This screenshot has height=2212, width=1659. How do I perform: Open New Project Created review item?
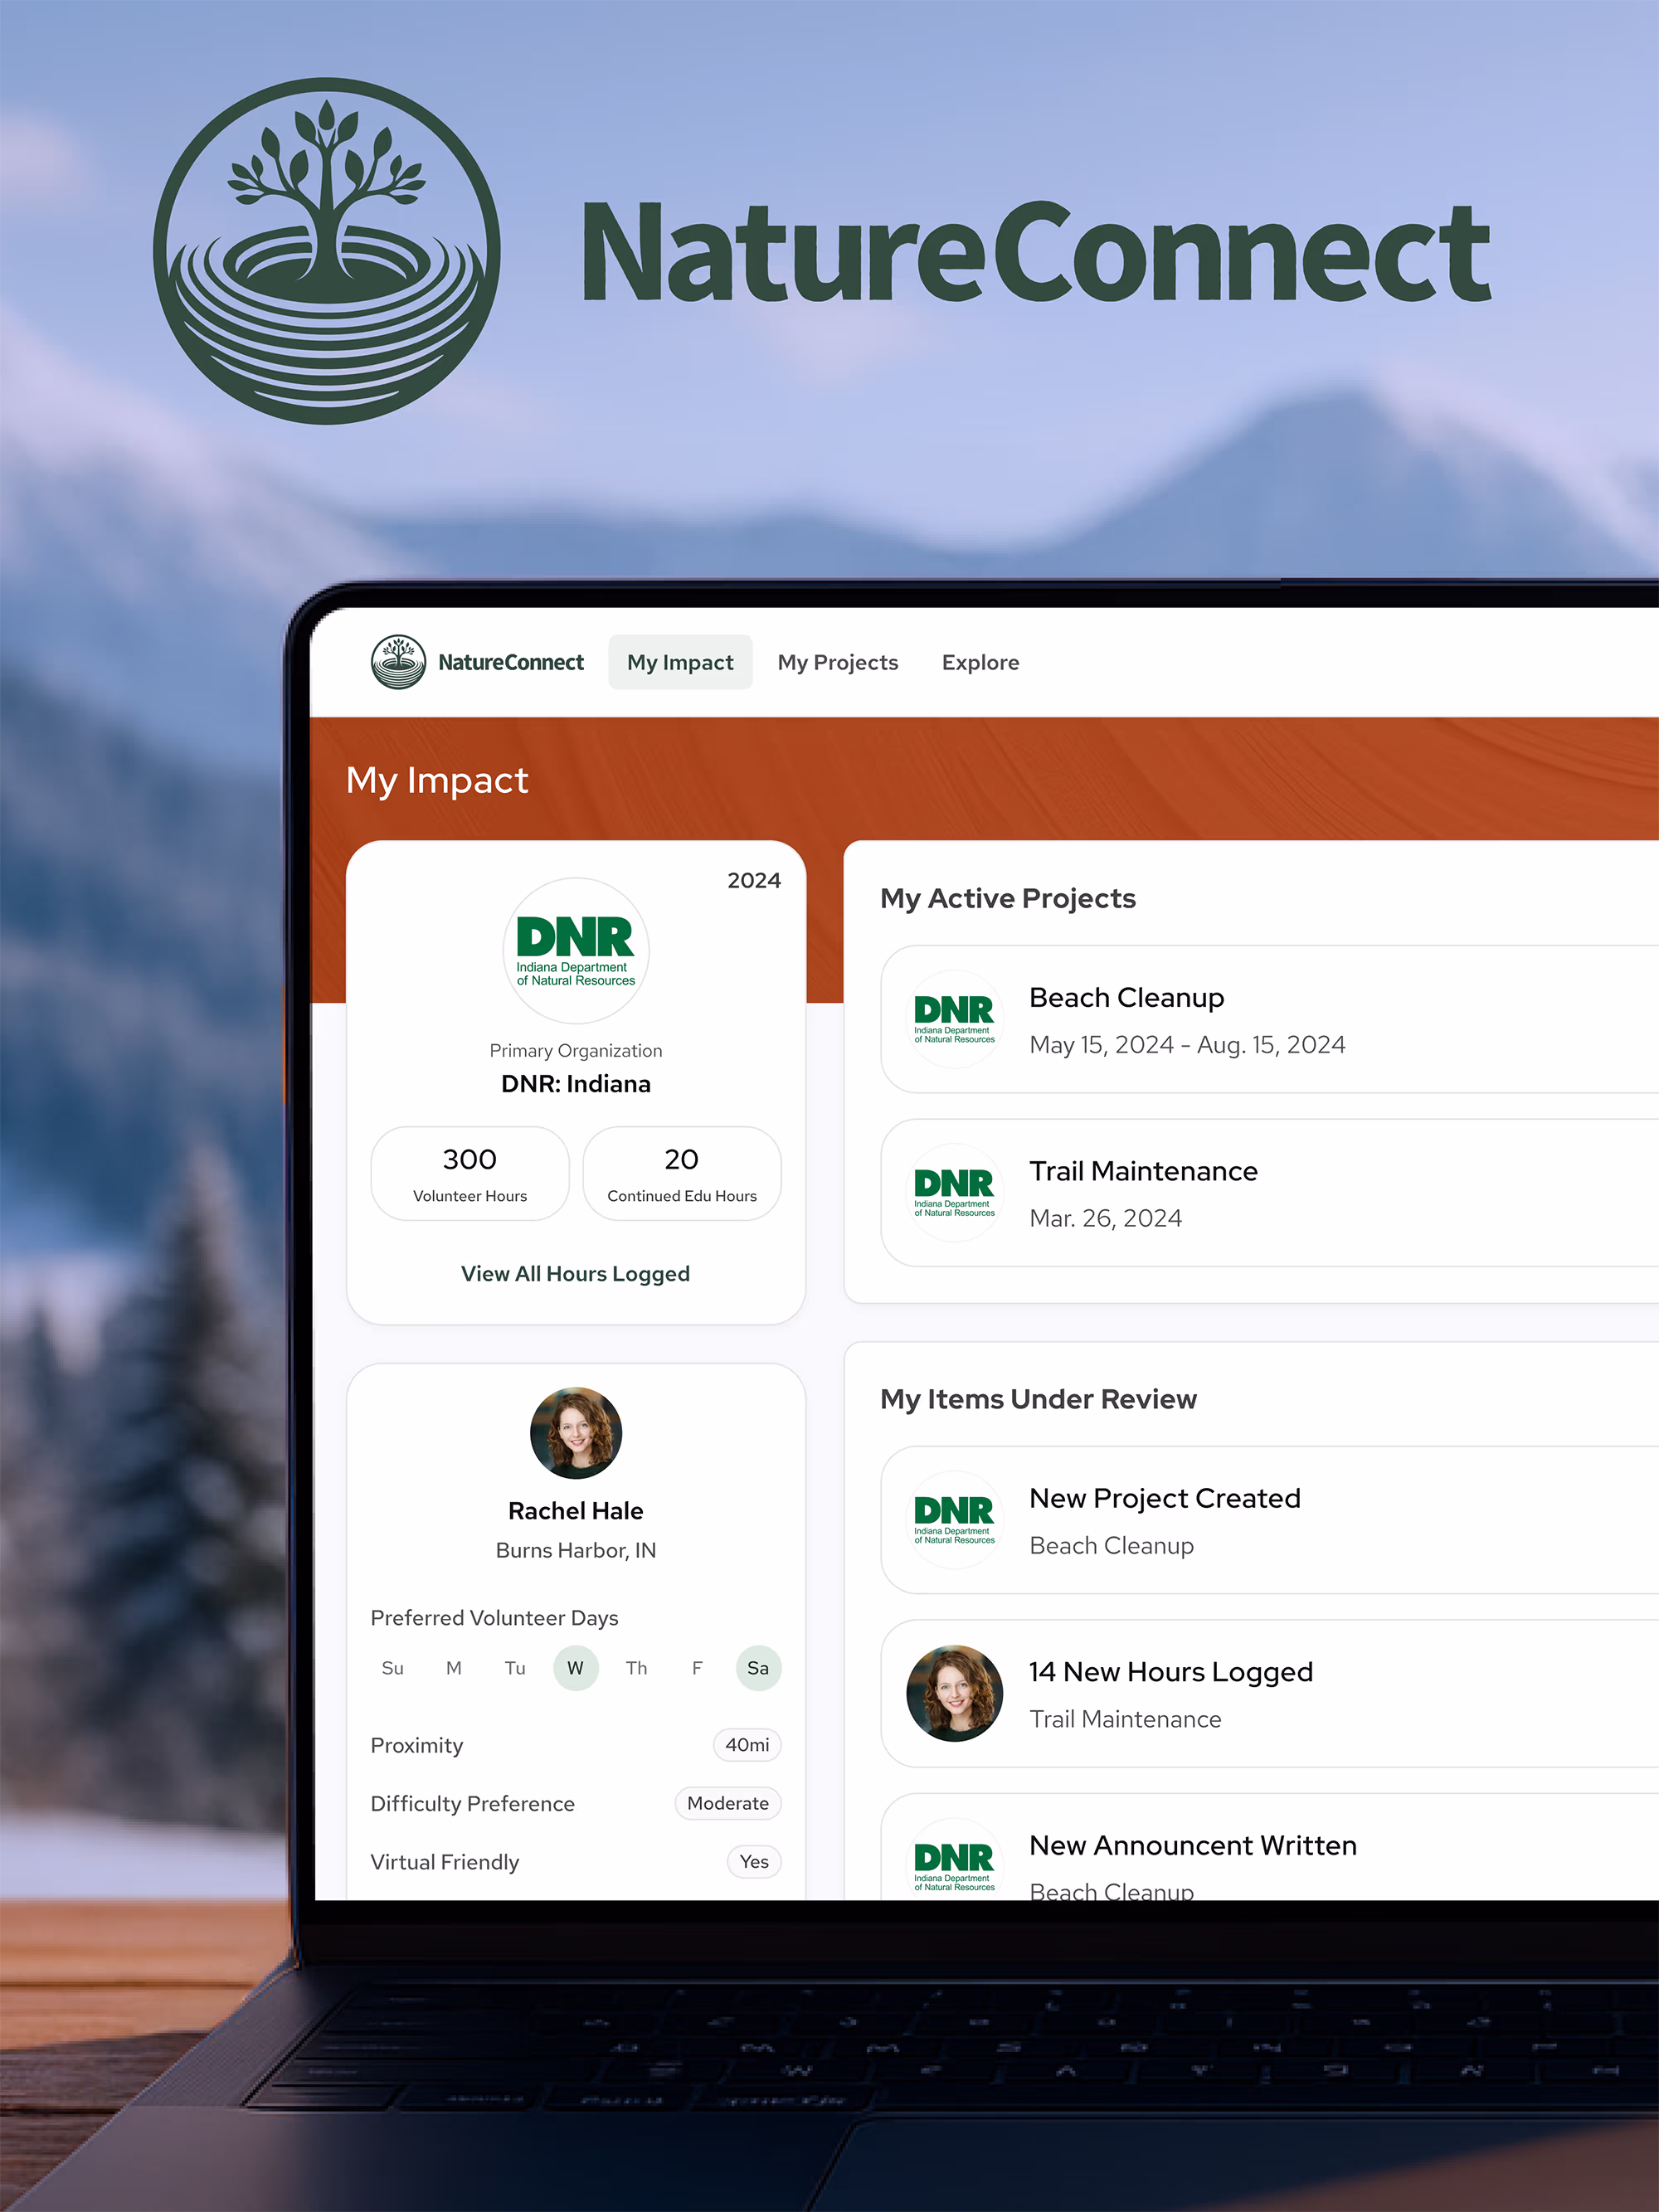[x=1269, y=1520]
